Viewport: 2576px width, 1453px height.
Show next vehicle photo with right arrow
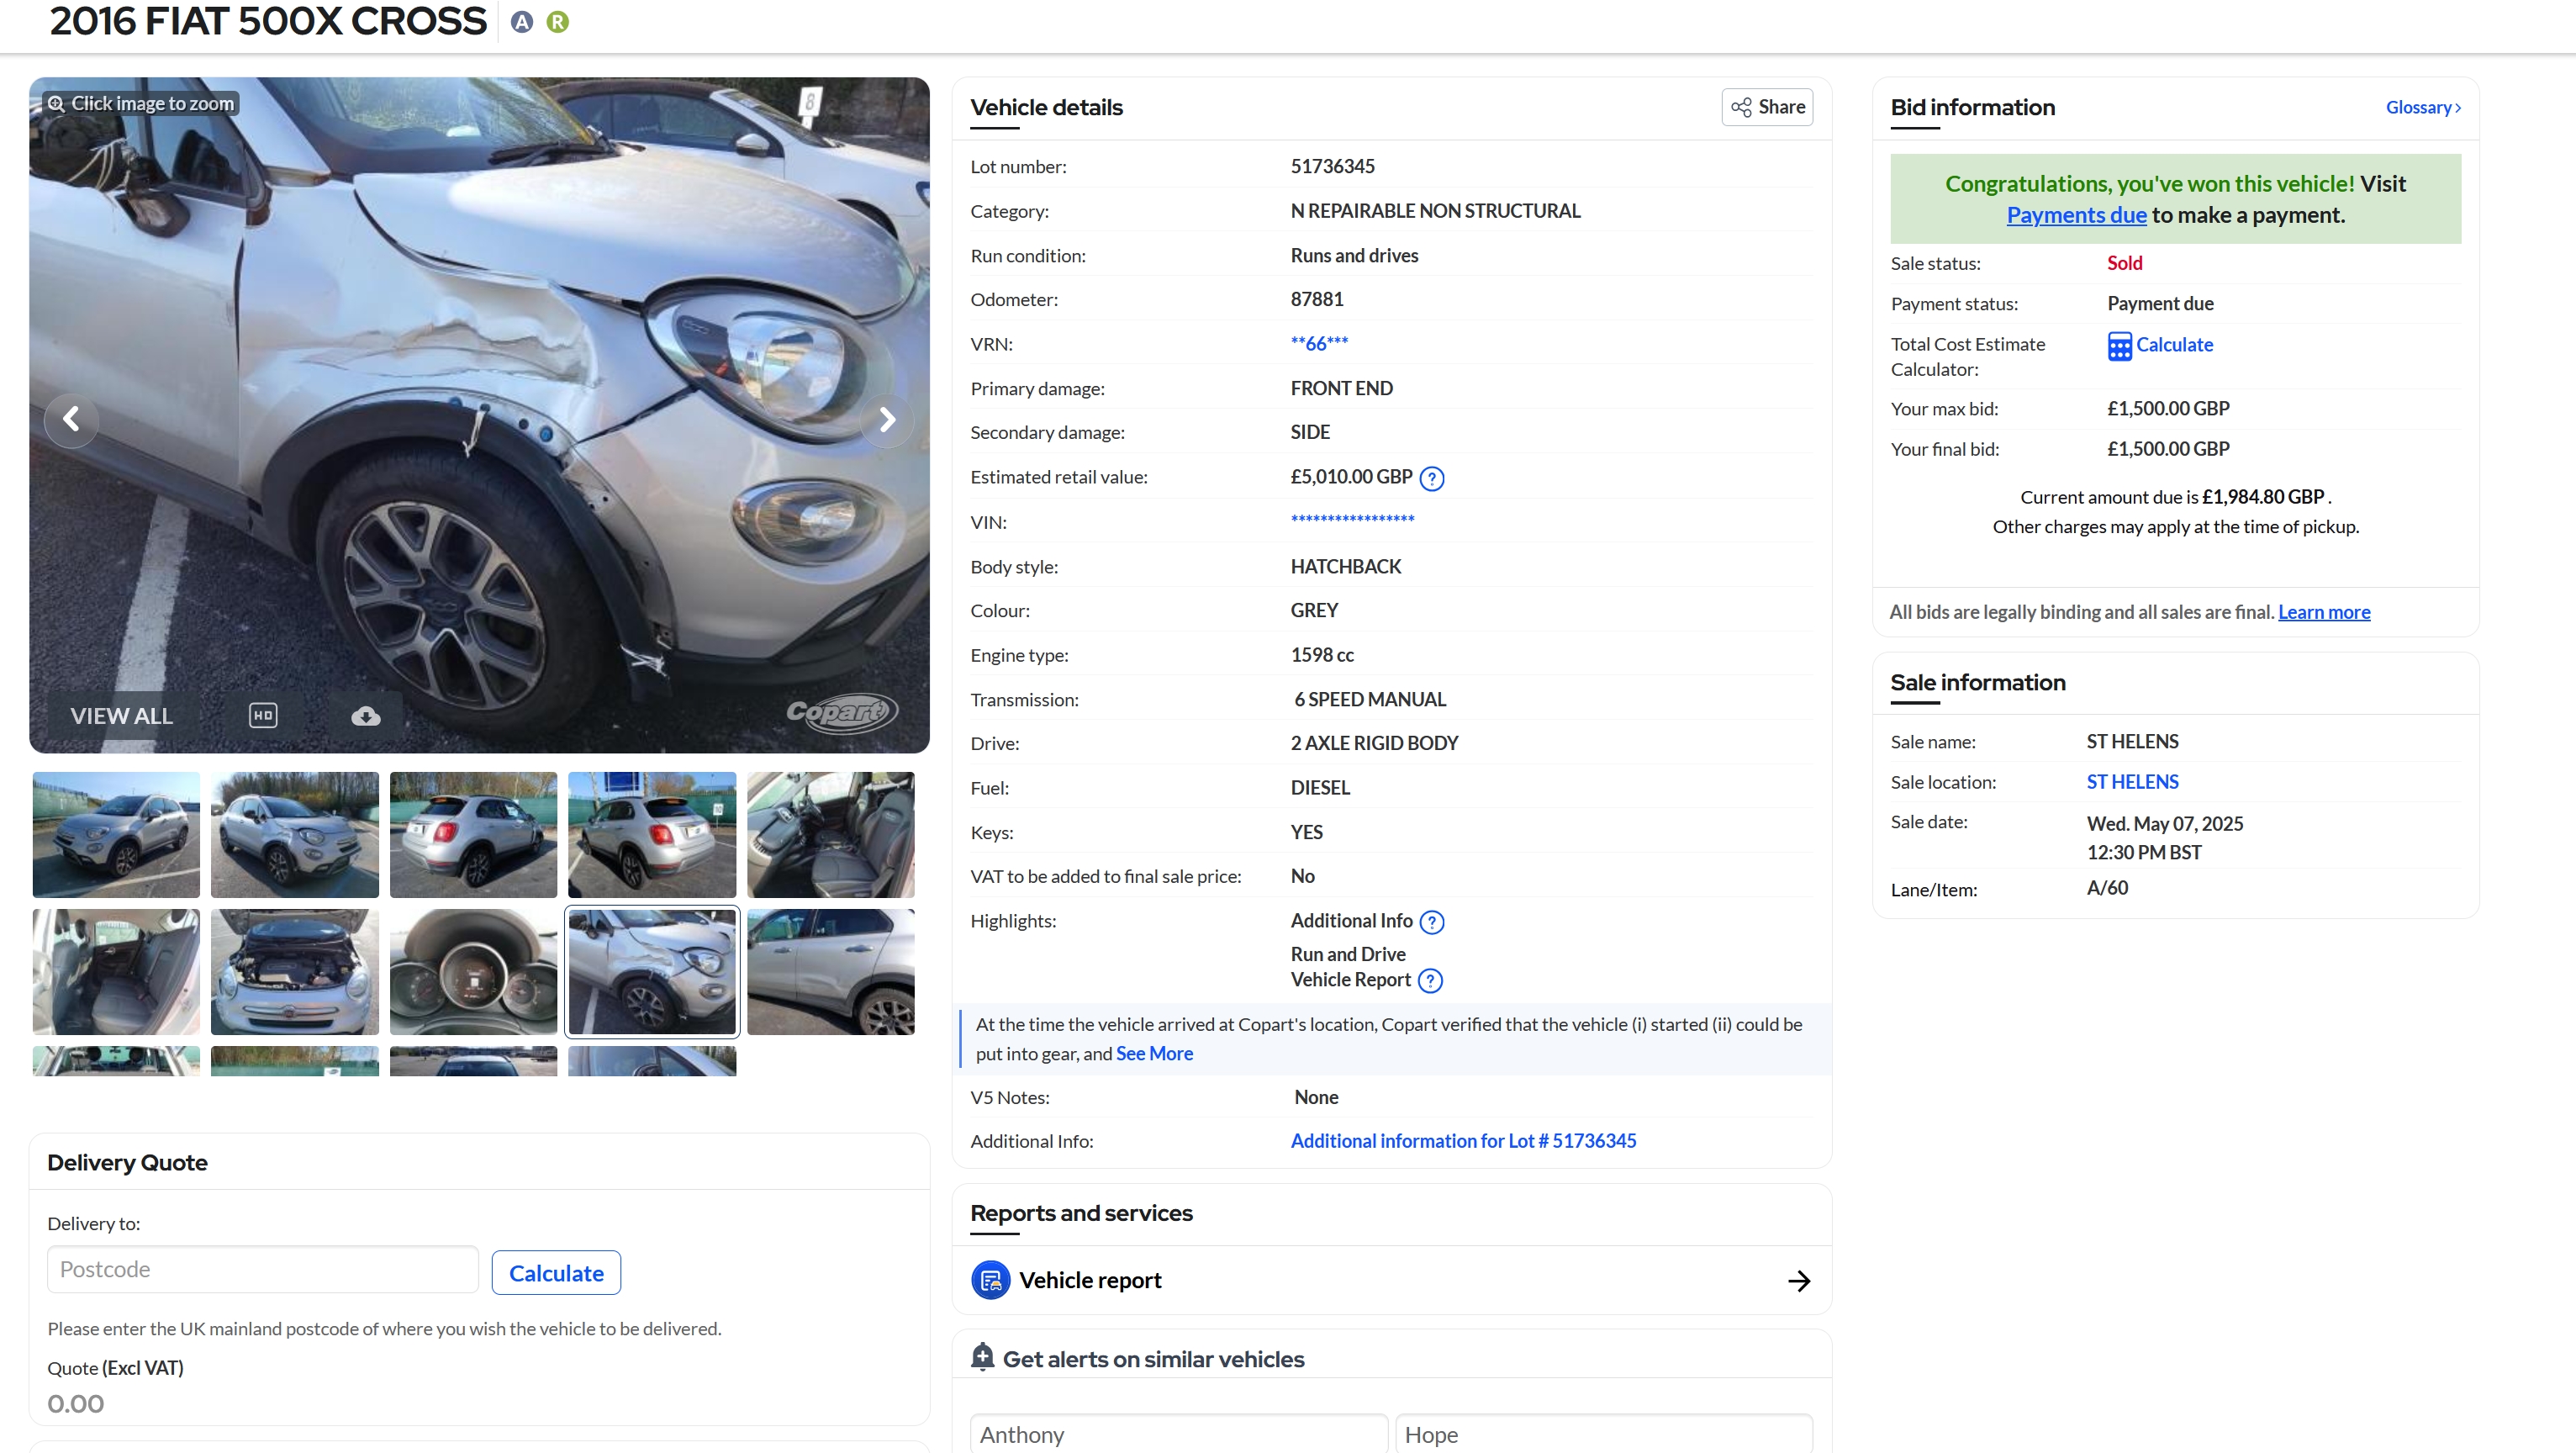click(887, 419)
